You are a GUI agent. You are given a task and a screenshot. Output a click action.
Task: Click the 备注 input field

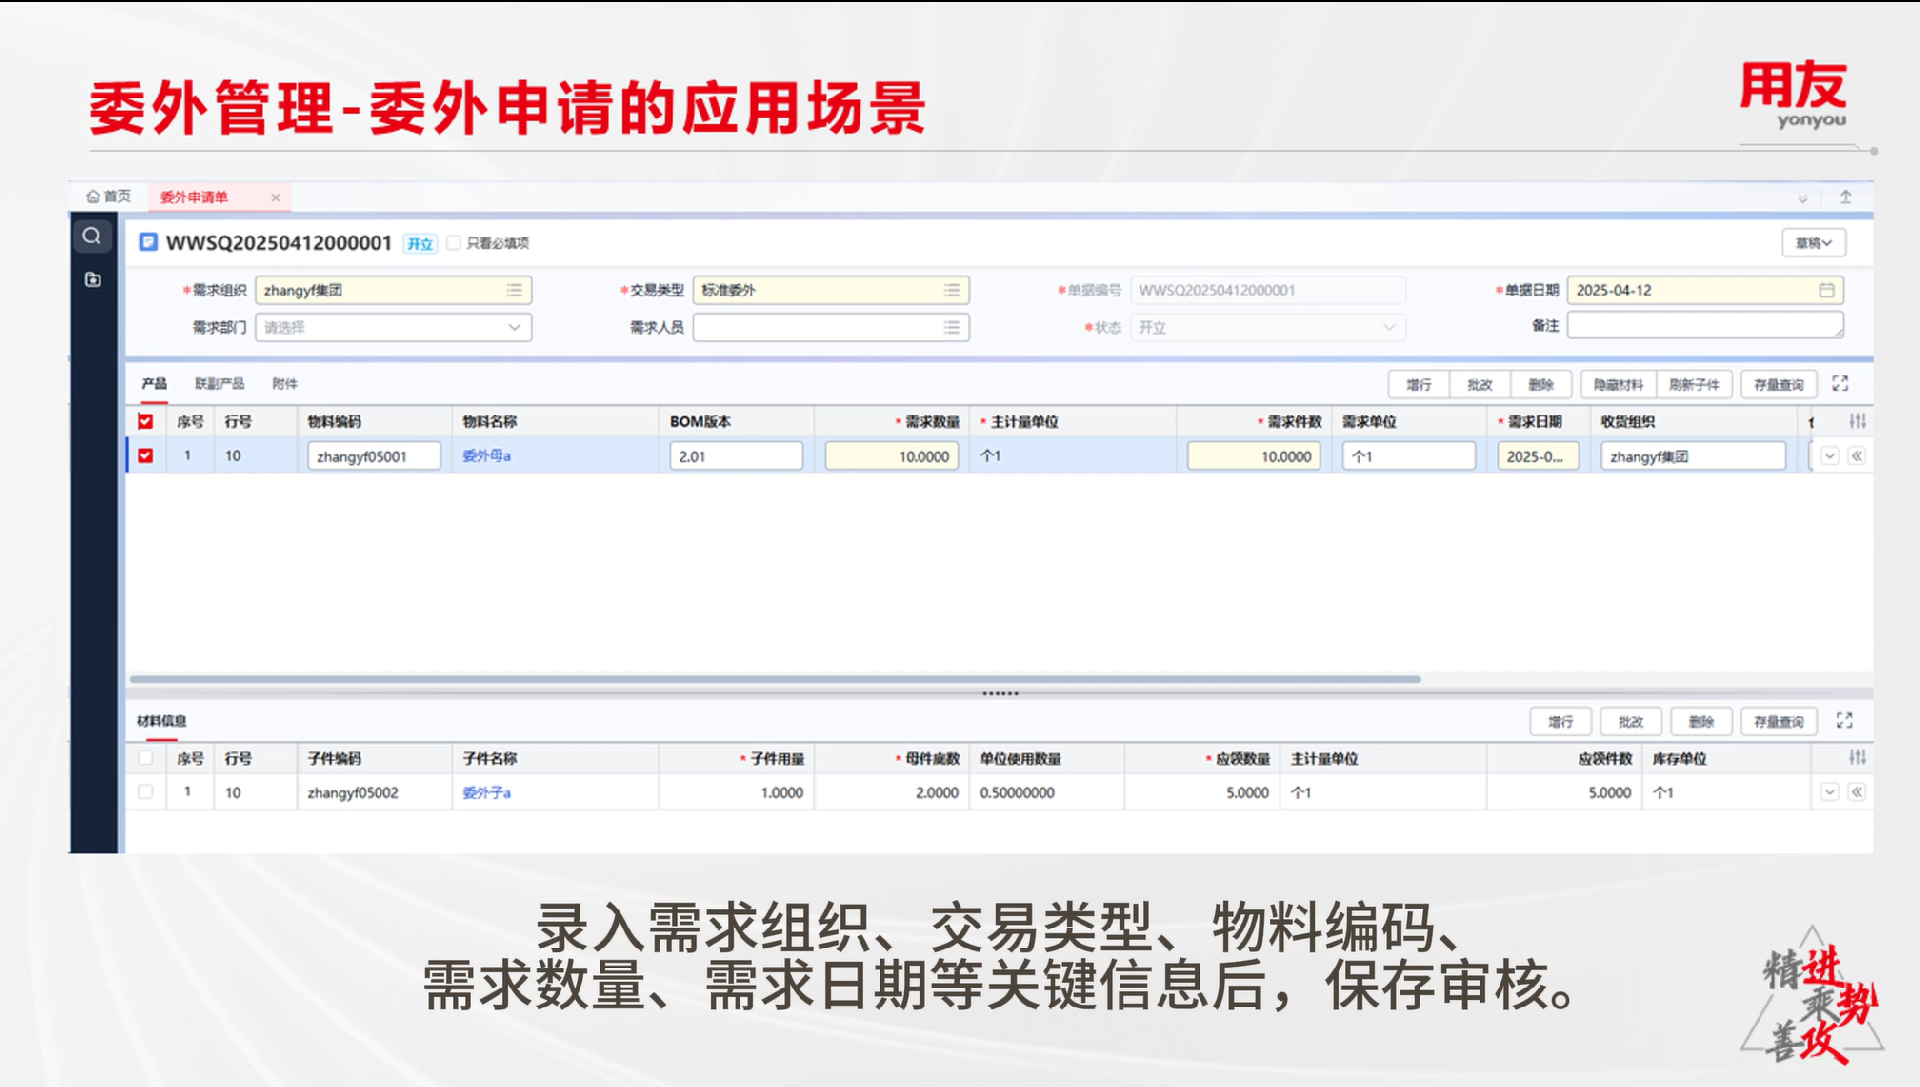[x=1705, y=325]
